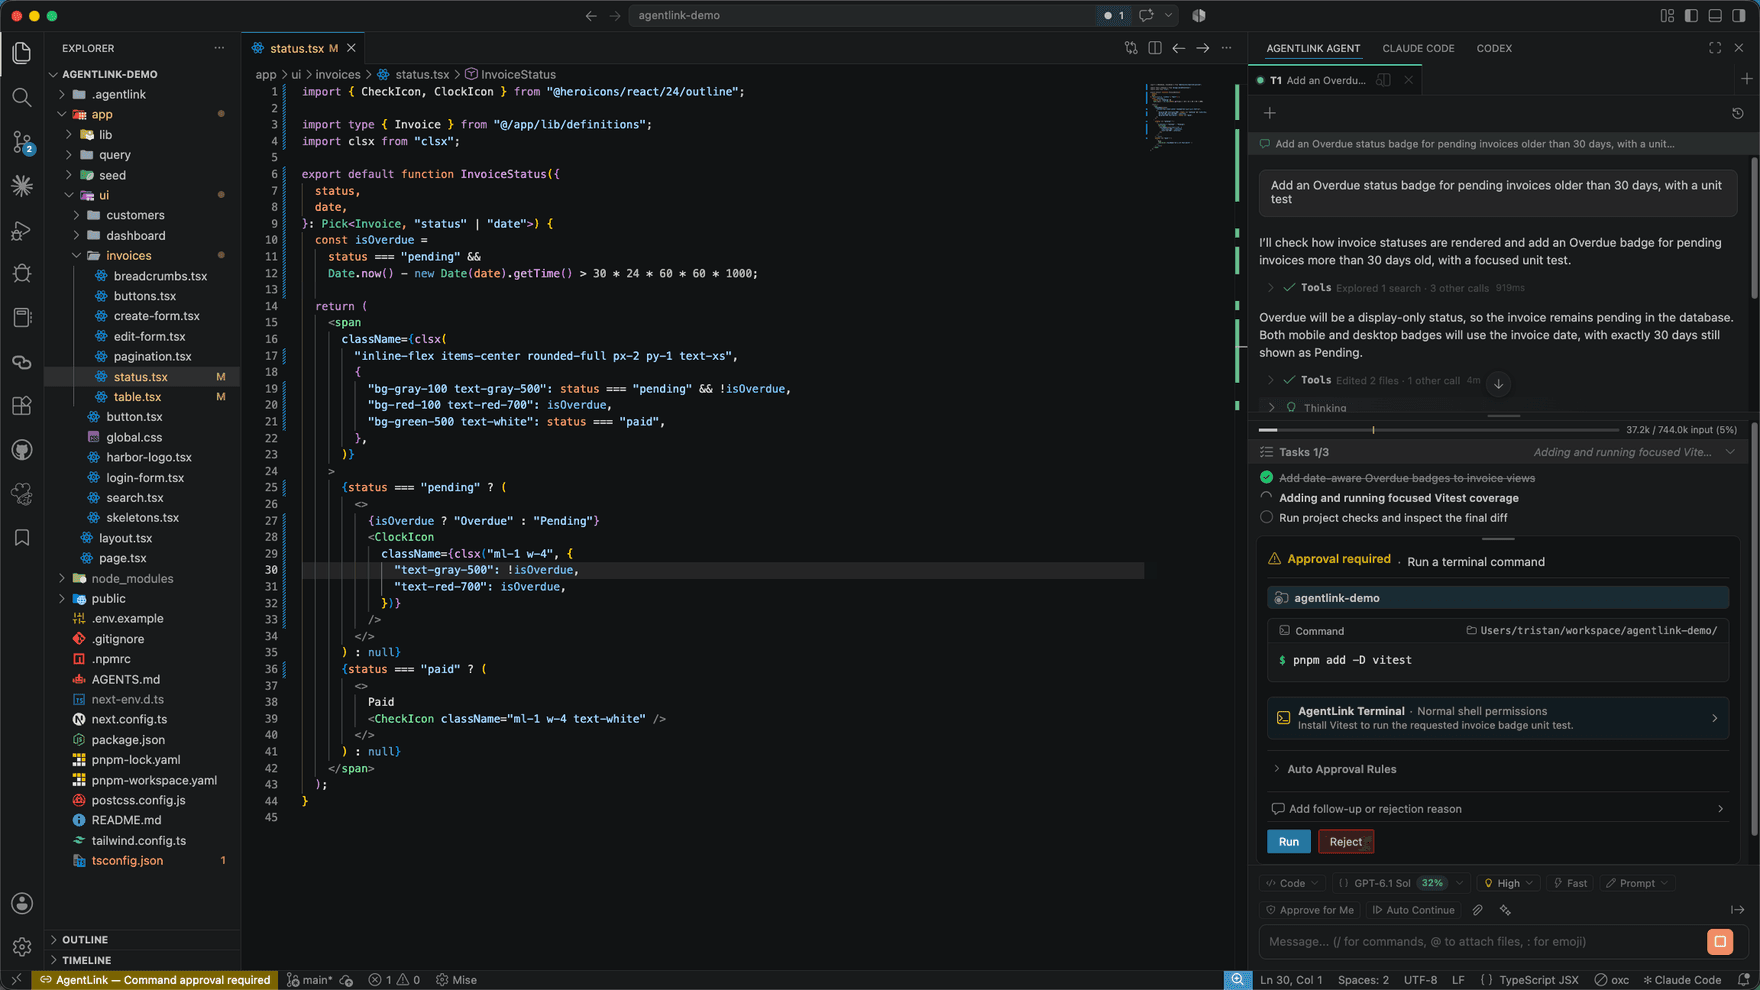
Task: Maximize the agent panel with fullscreen icon
Action: tap(1715, 48)
